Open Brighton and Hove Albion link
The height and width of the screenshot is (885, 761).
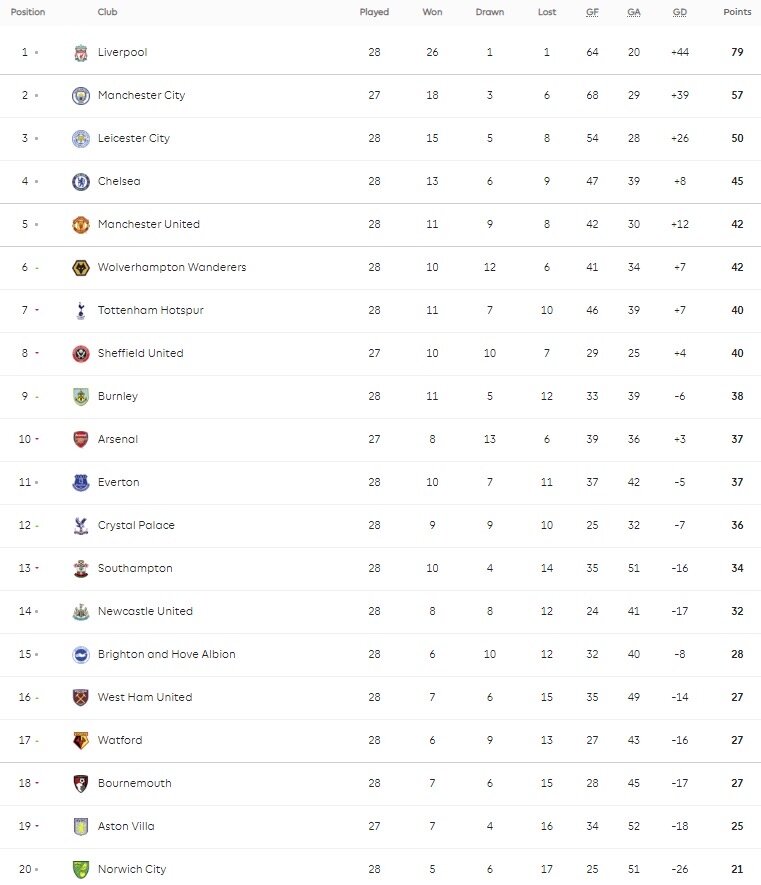click(x=166, y=654)
